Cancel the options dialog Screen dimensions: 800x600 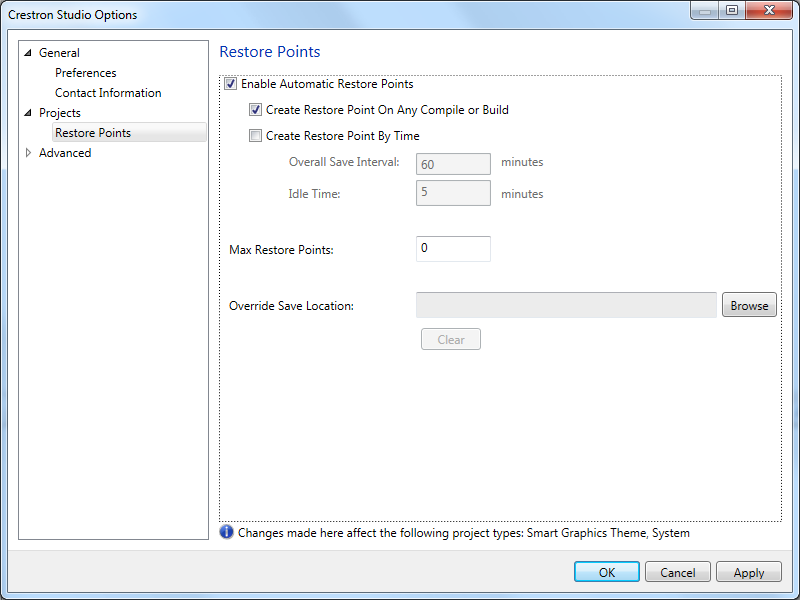678,572
